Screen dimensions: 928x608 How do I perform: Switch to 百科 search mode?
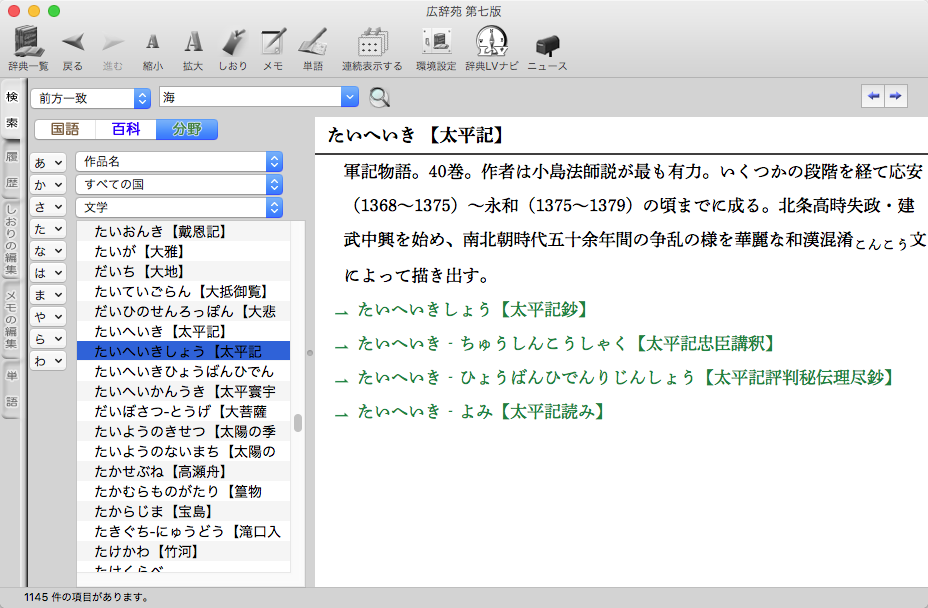126,129
